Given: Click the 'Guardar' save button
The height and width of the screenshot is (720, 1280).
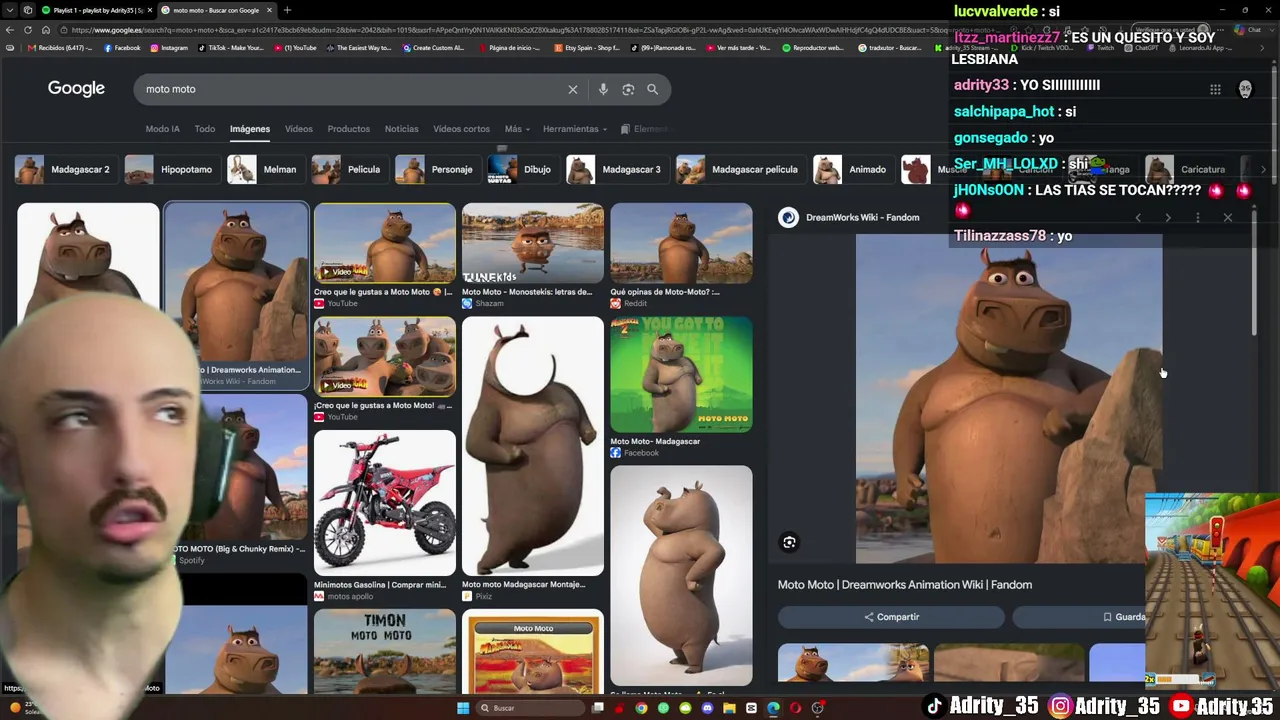Looking at the screenshot, I should click(x=1125, y=617).
